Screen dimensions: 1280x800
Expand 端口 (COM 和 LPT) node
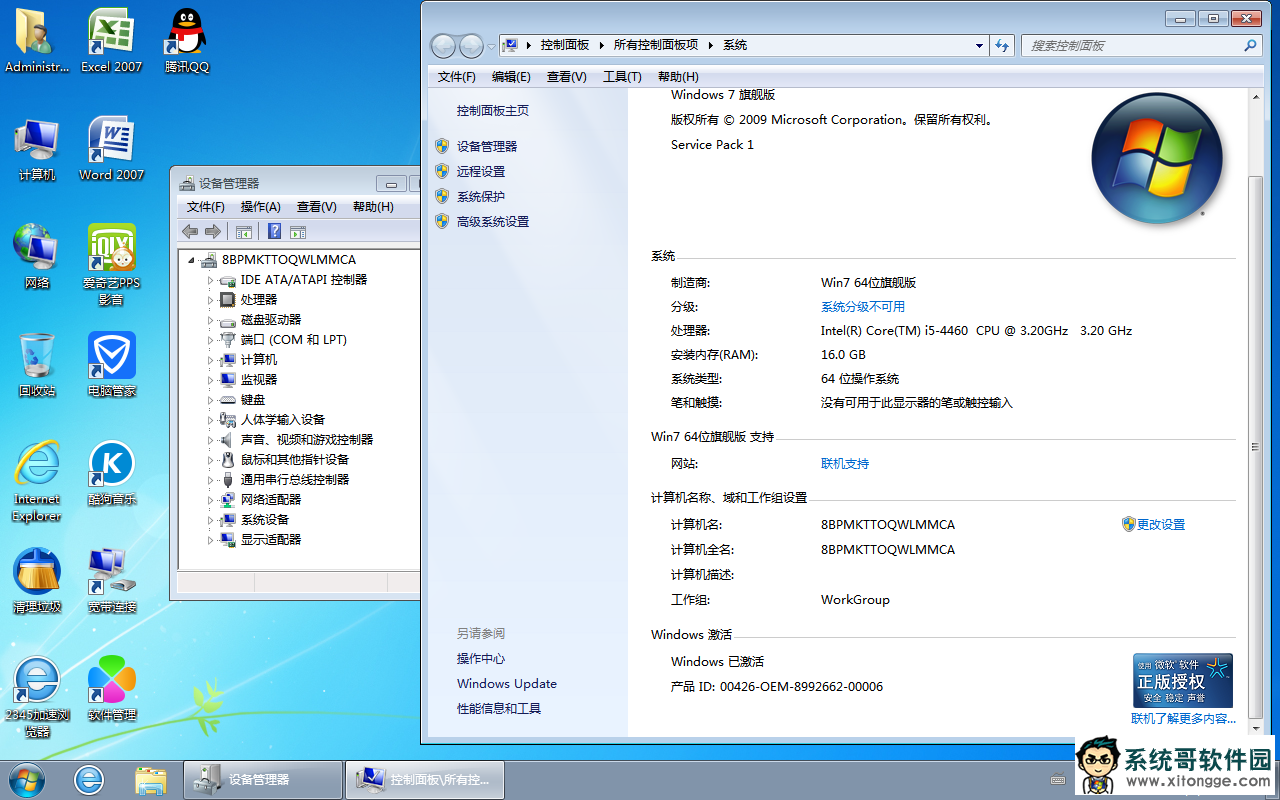210,340
